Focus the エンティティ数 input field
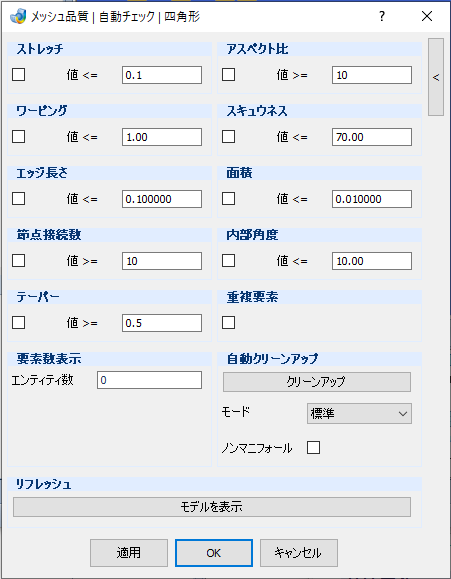The image size is (451, 579). tap(149, 380)
